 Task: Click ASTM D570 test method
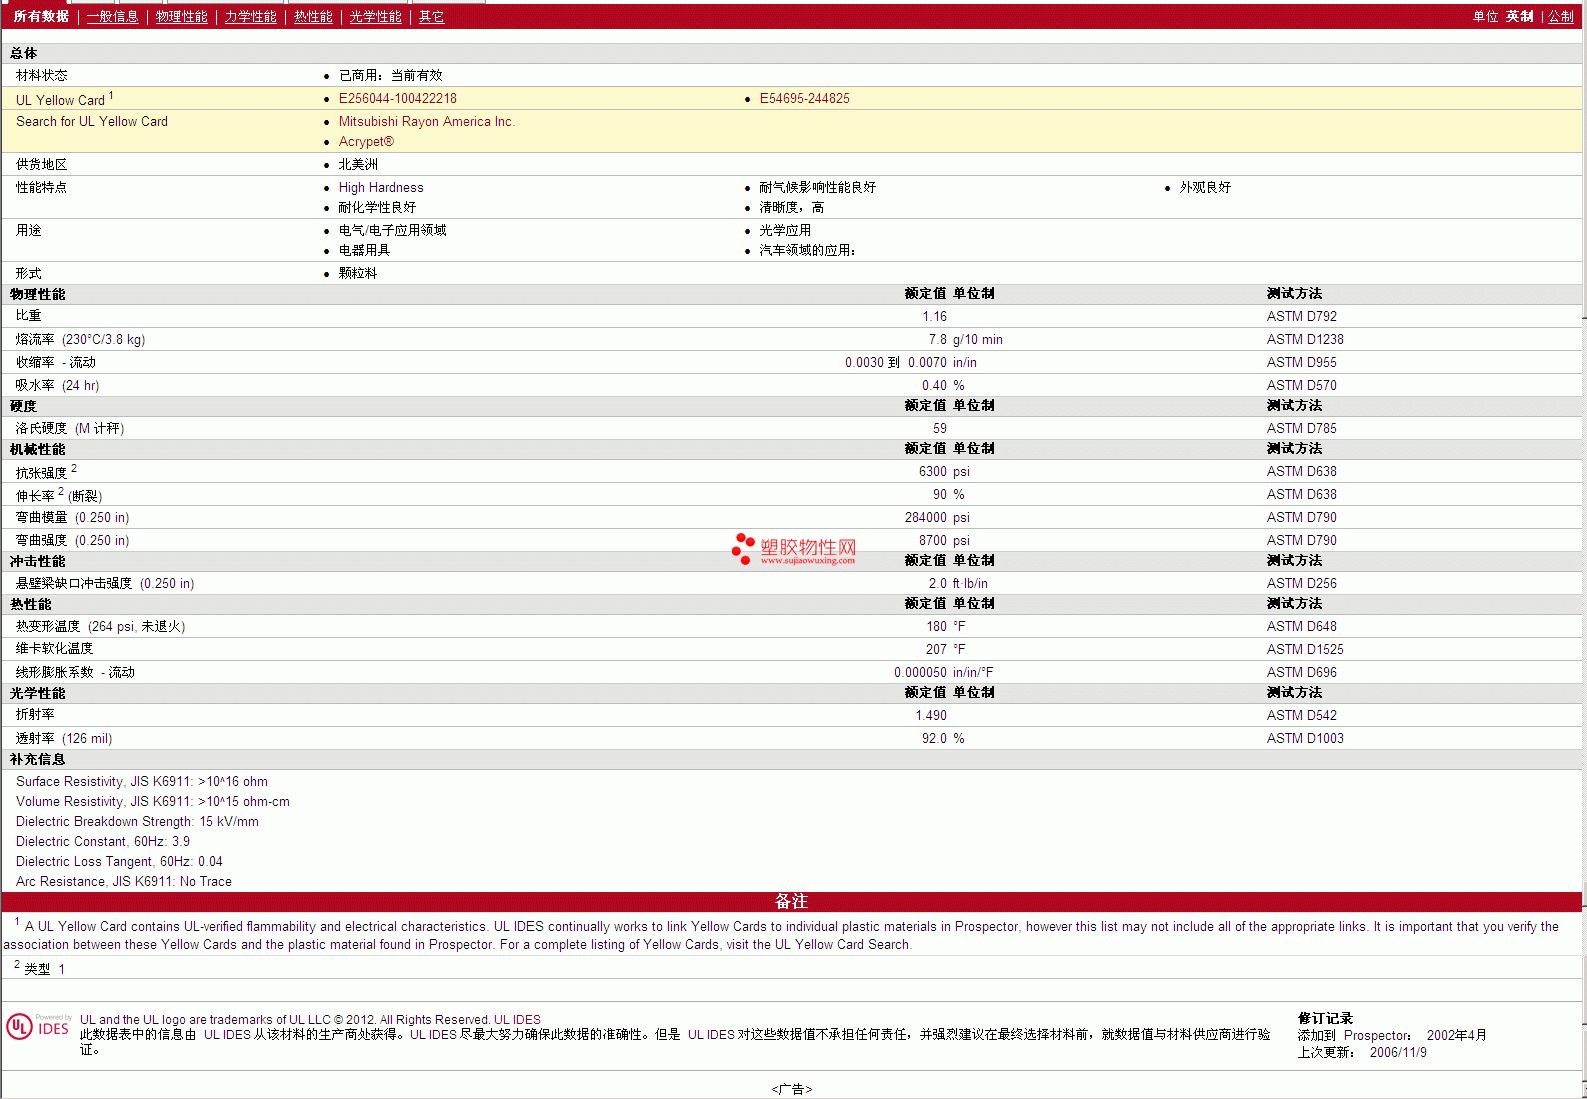1302,386
